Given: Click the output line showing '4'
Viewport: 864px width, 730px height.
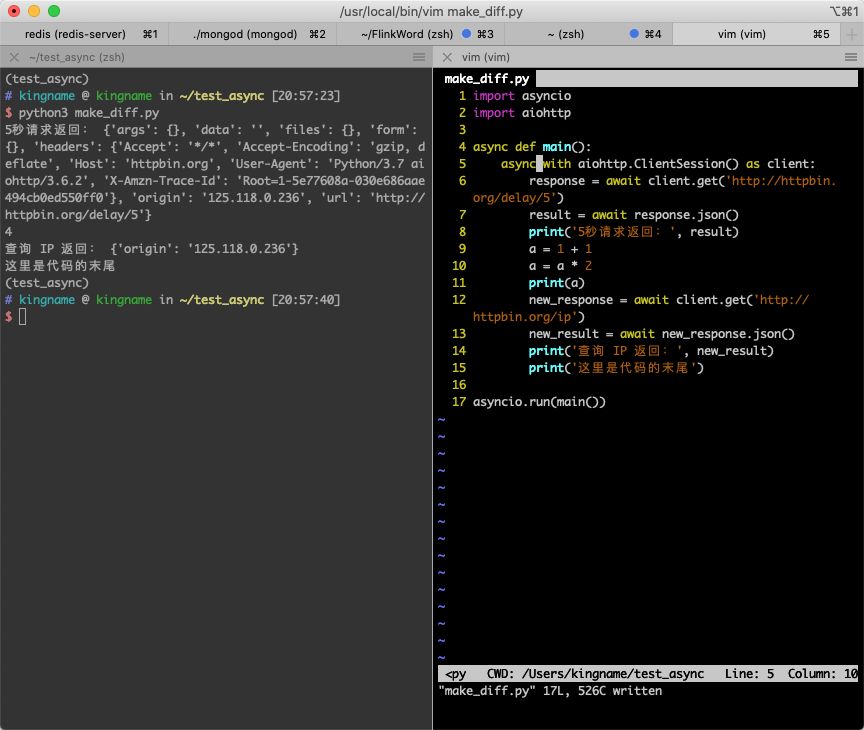Looking at the screenshot, I should pos(8,232).
